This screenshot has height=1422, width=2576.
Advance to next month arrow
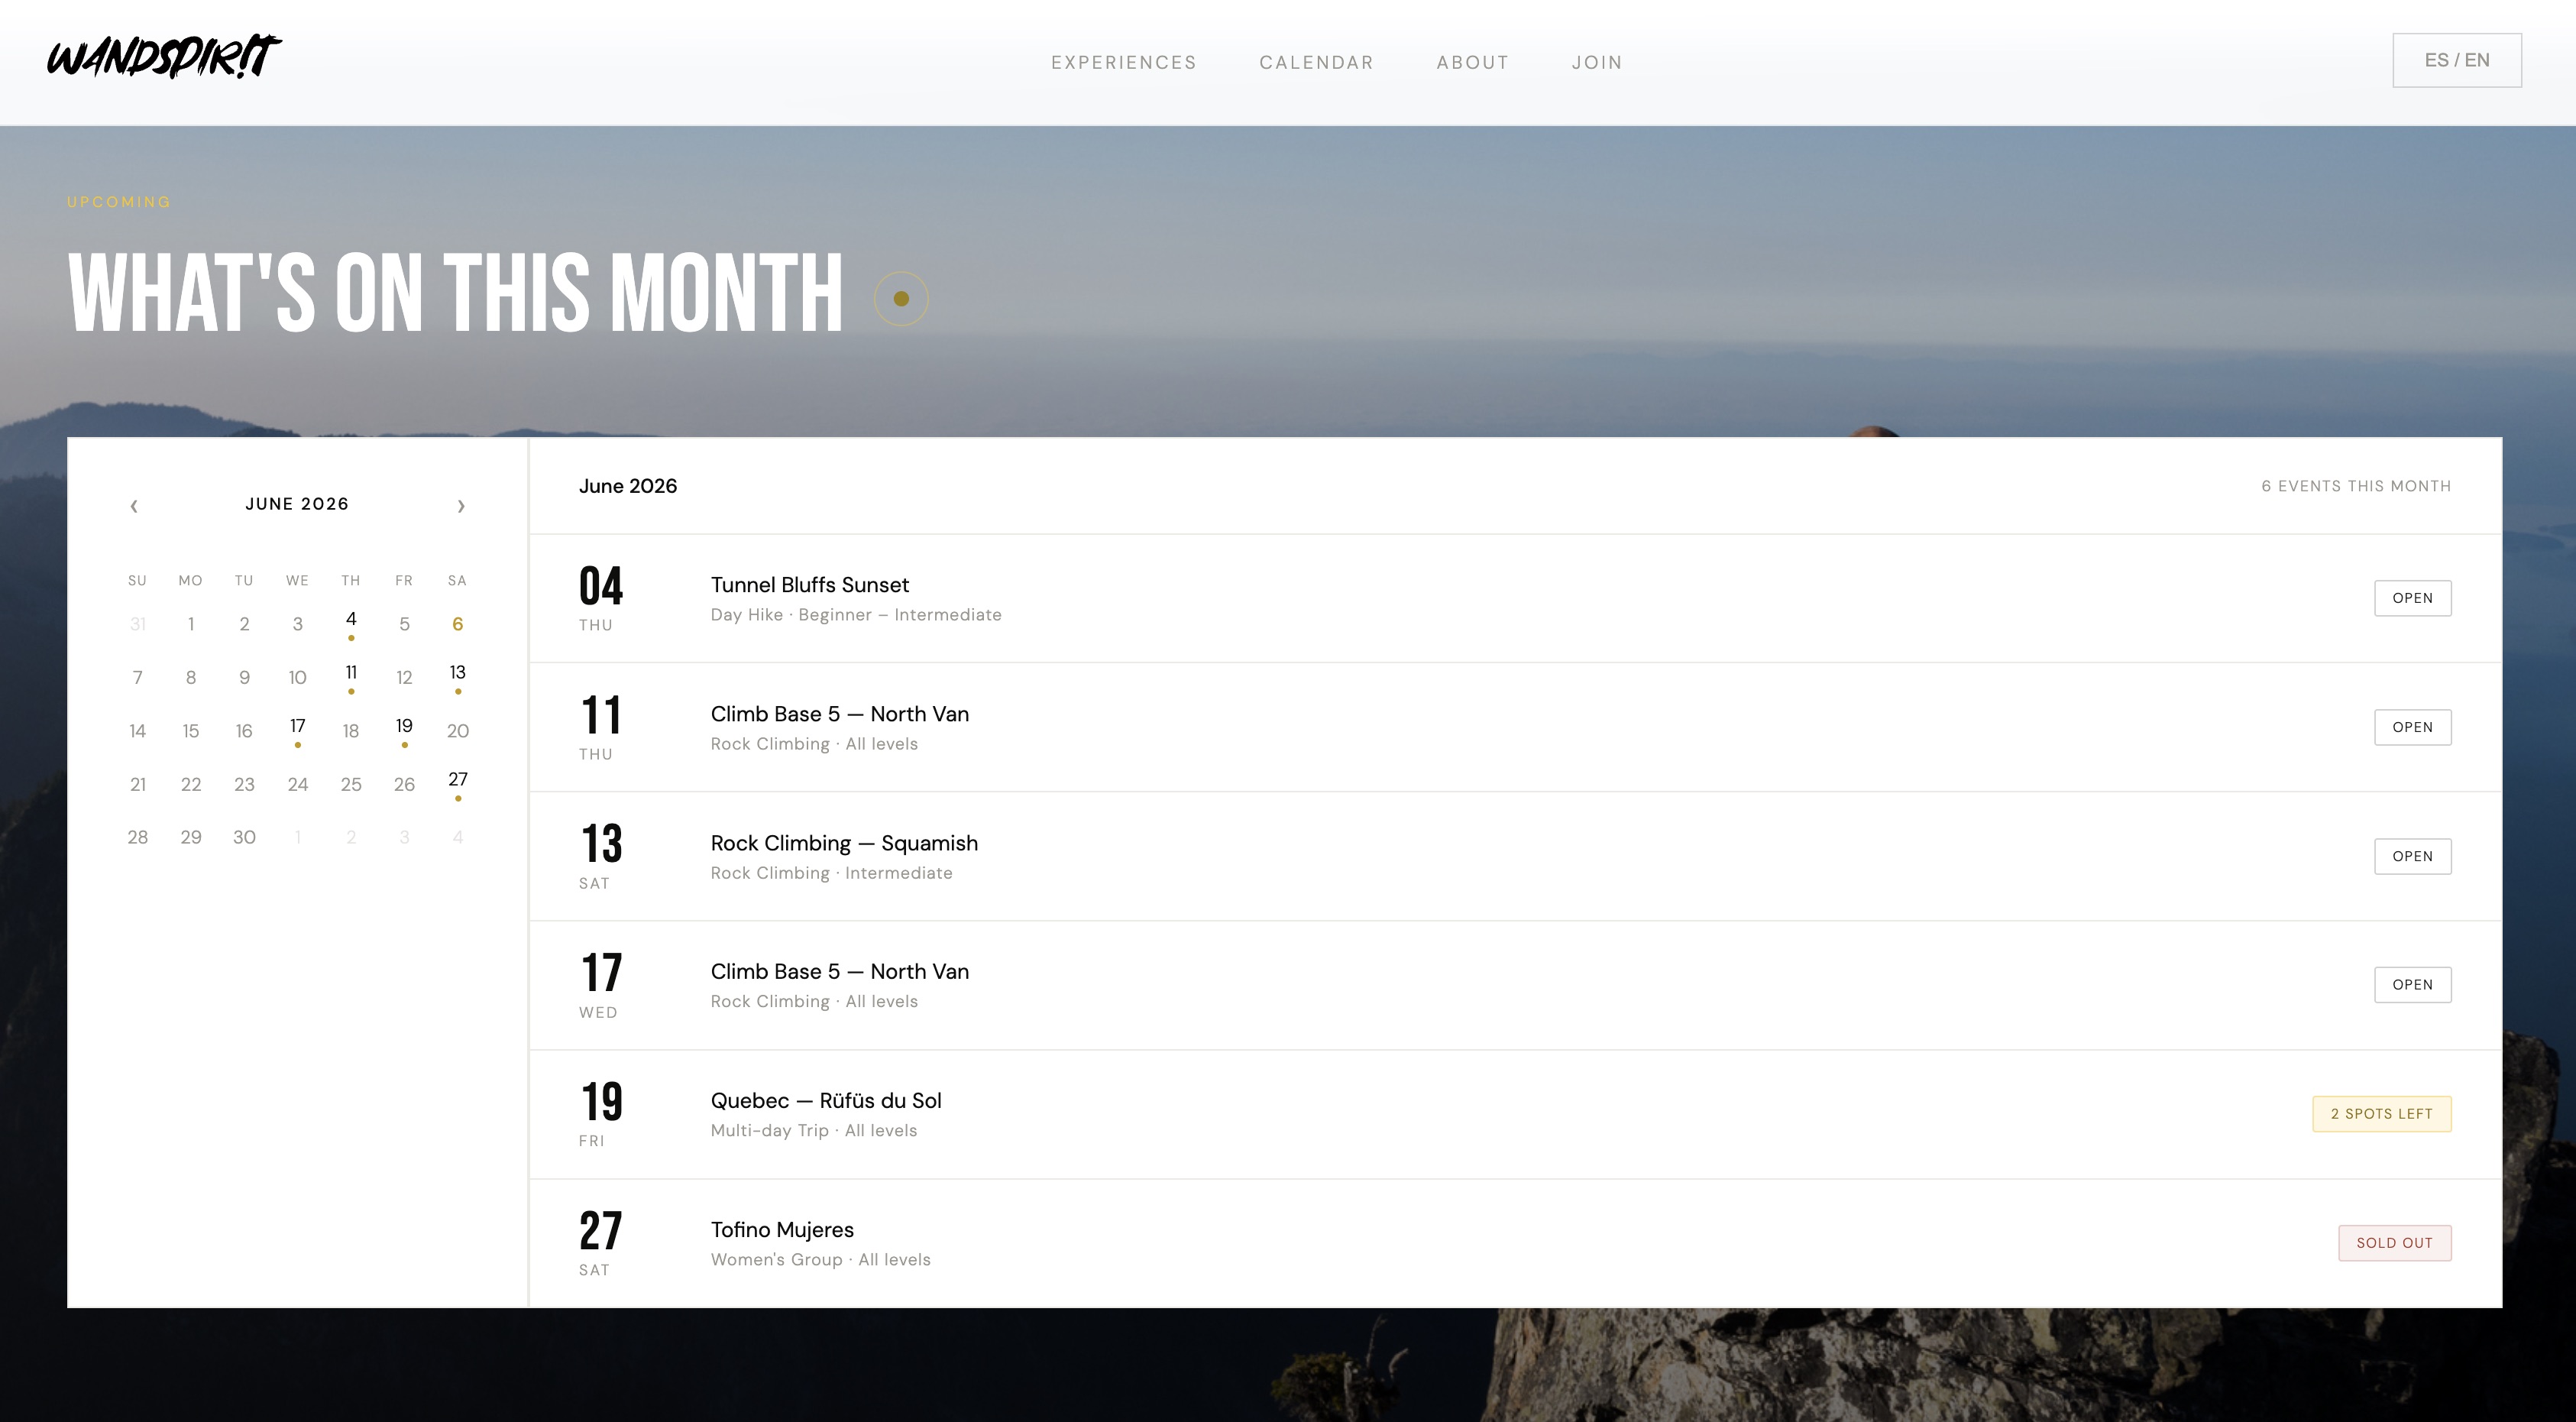(461, 506)
